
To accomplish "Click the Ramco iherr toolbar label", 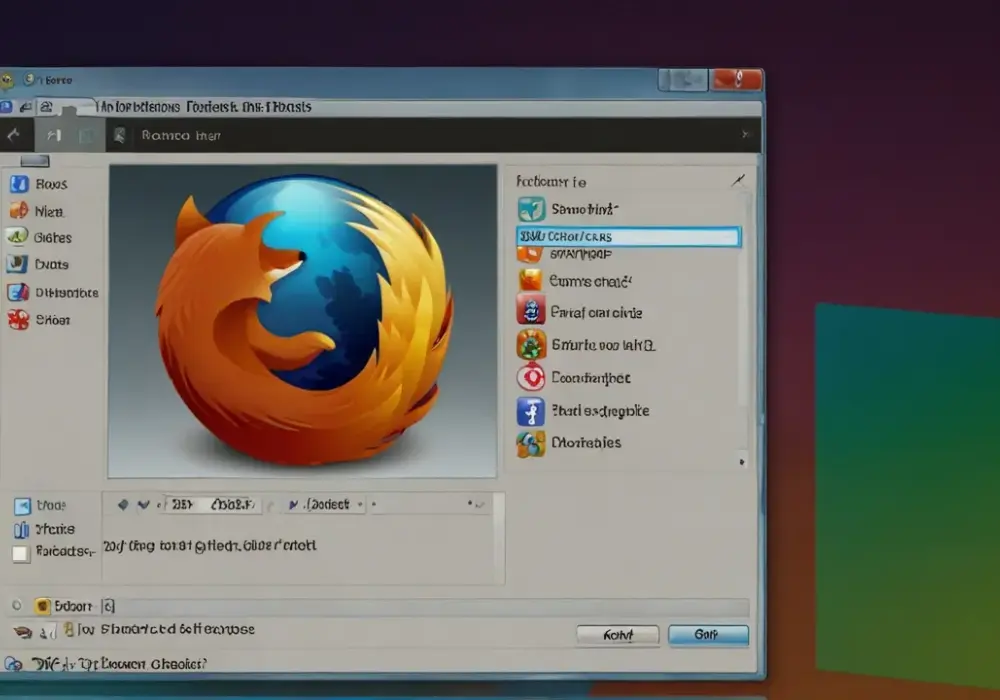I will click(x=181, y=135).
